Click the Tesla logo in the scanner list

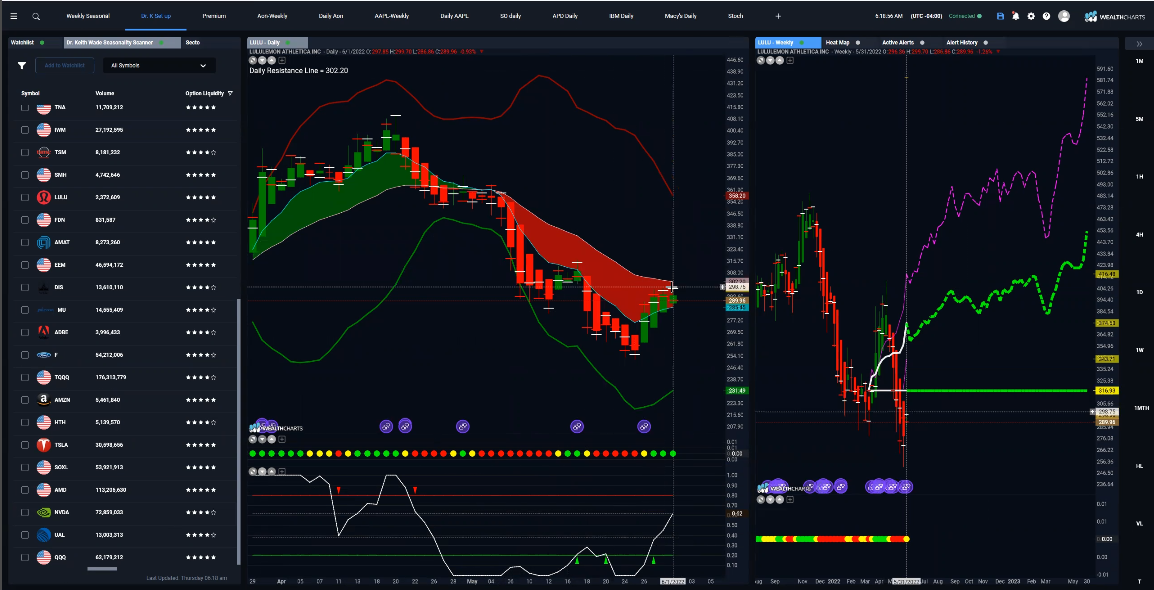pos(43,445)
